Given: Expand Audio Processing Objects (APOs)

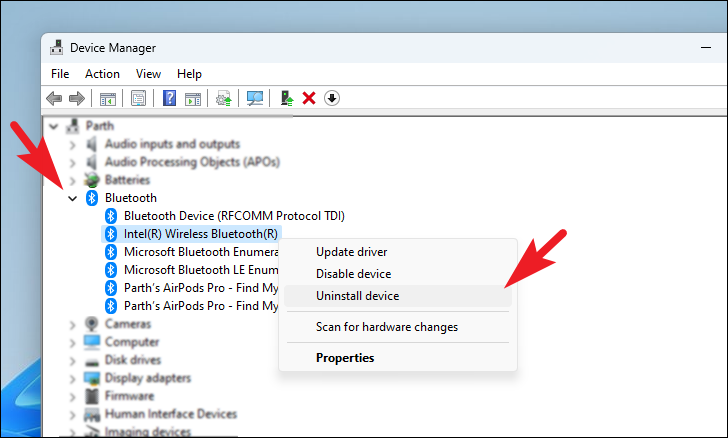Looking at the screenshot, I should coord(72,163).
